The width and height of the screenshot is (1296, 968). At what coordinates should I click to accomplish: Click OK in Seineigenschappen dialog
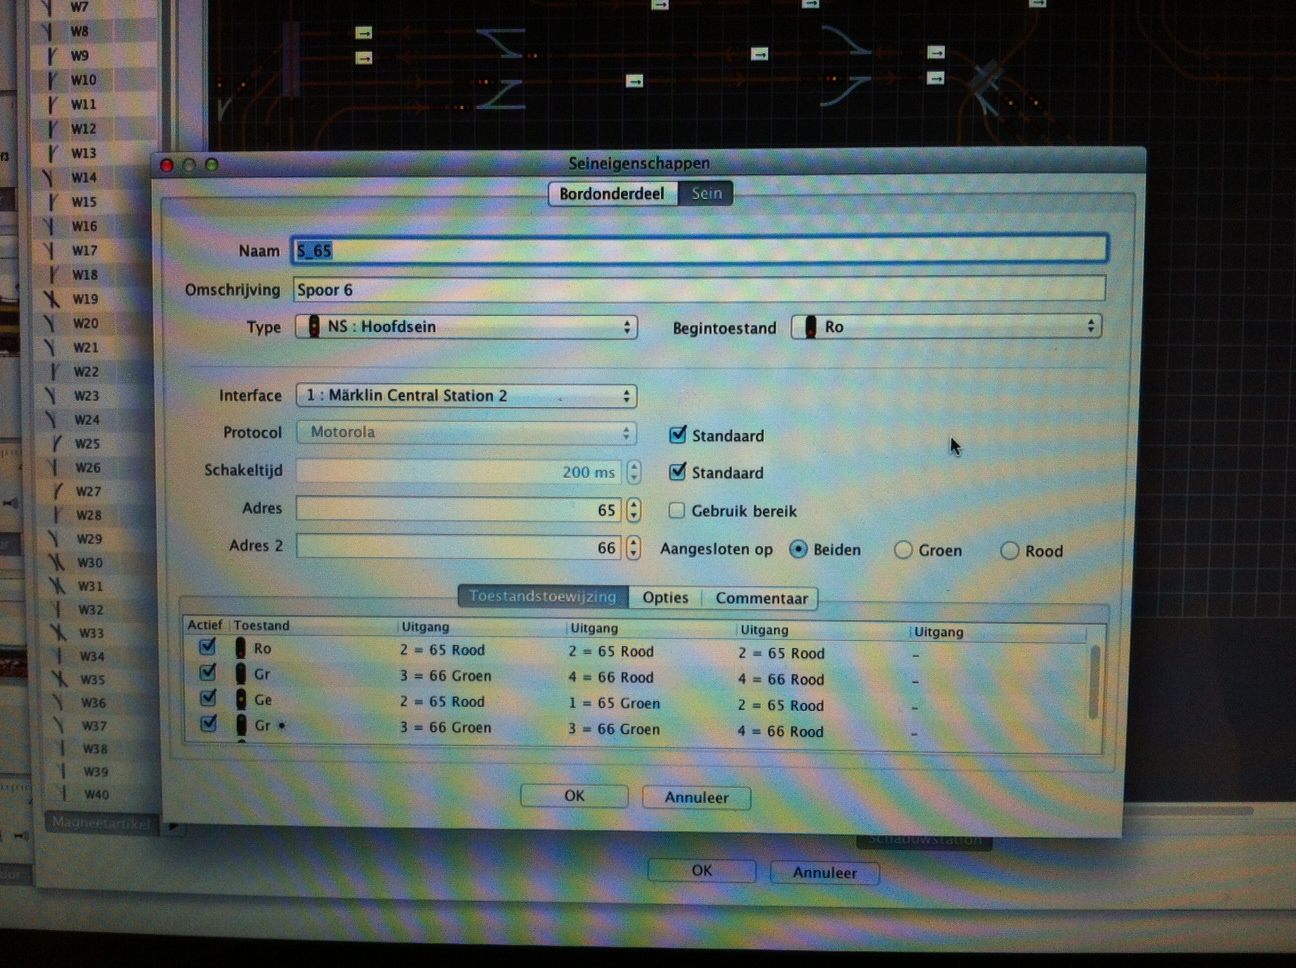coord(574,796)
